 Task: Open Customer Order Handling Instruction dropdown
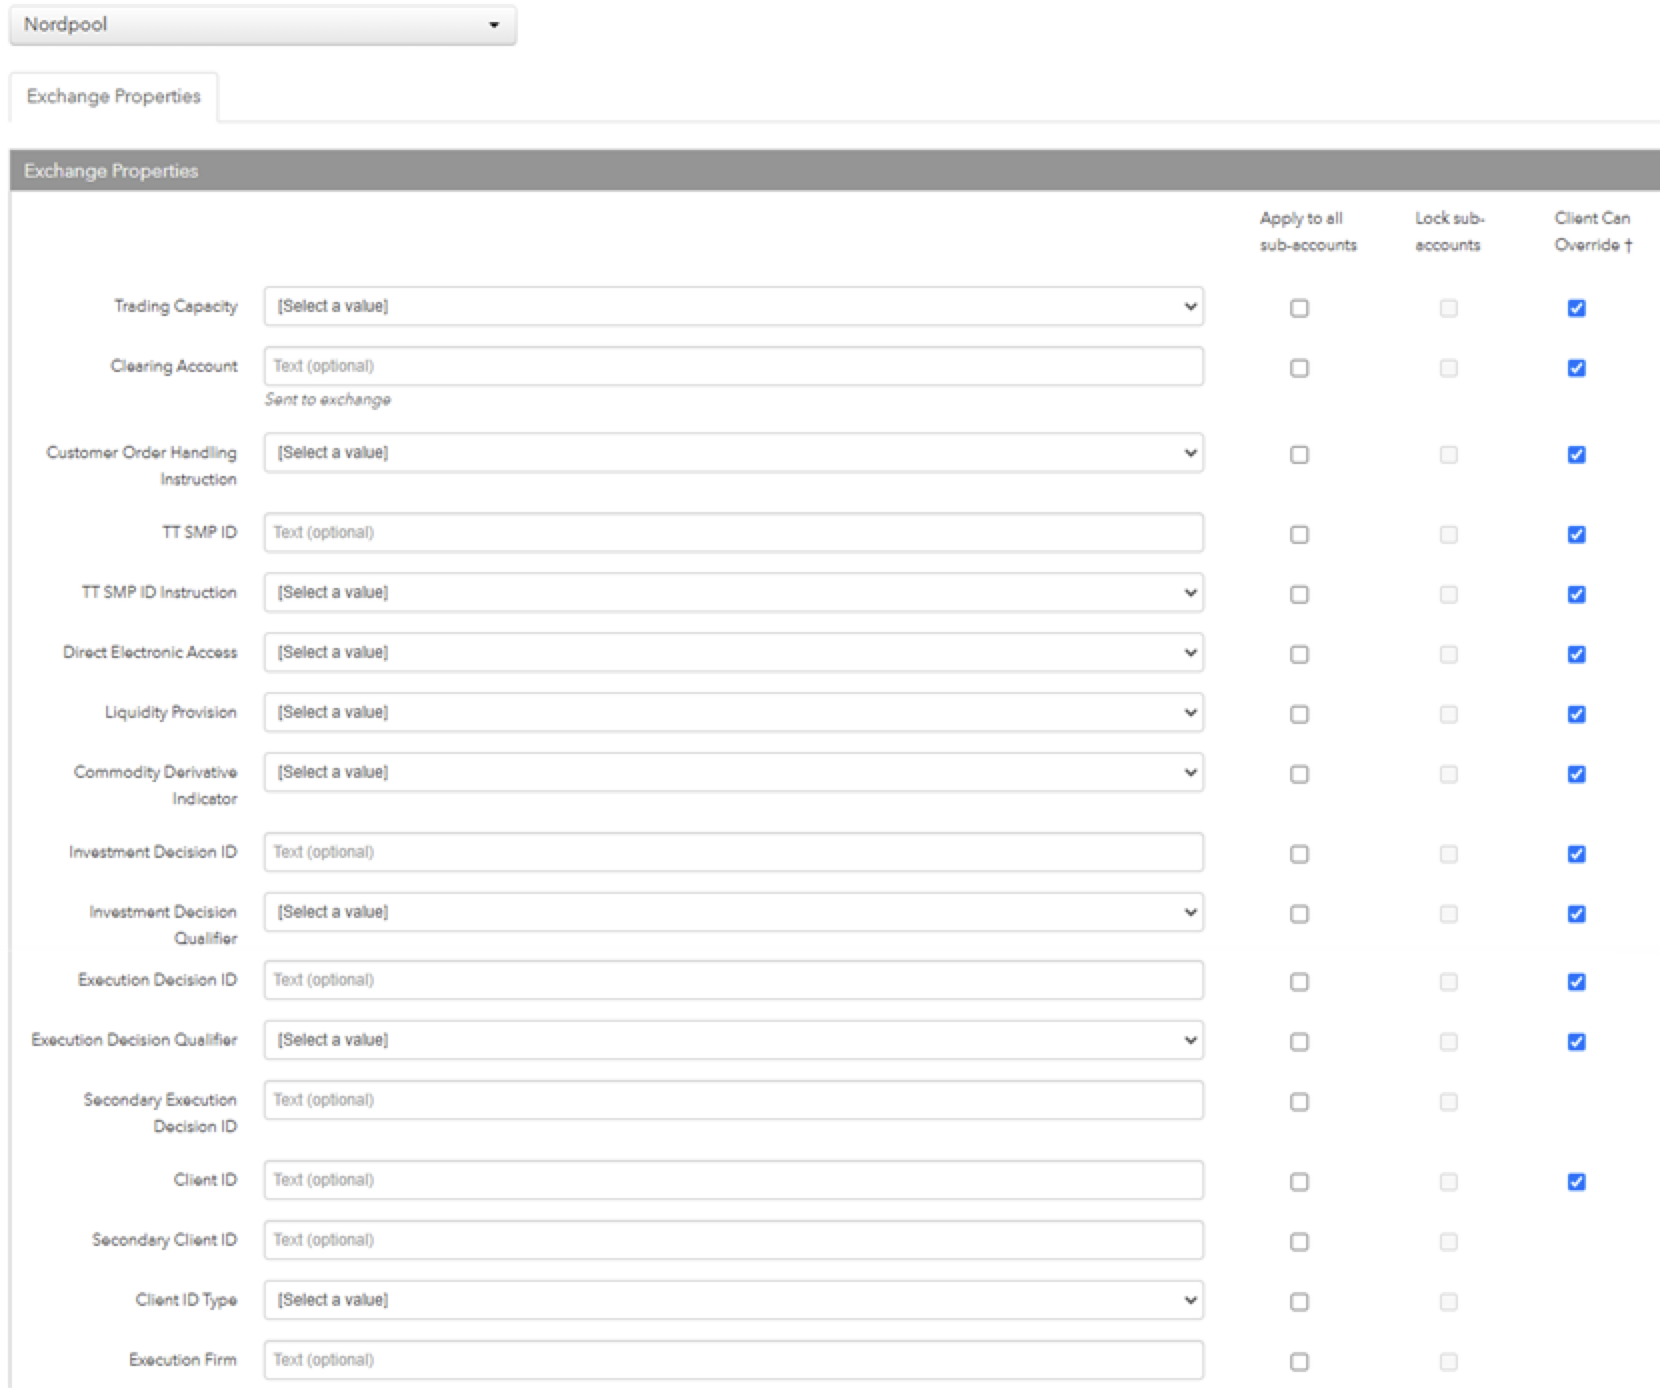click(733, 452)
